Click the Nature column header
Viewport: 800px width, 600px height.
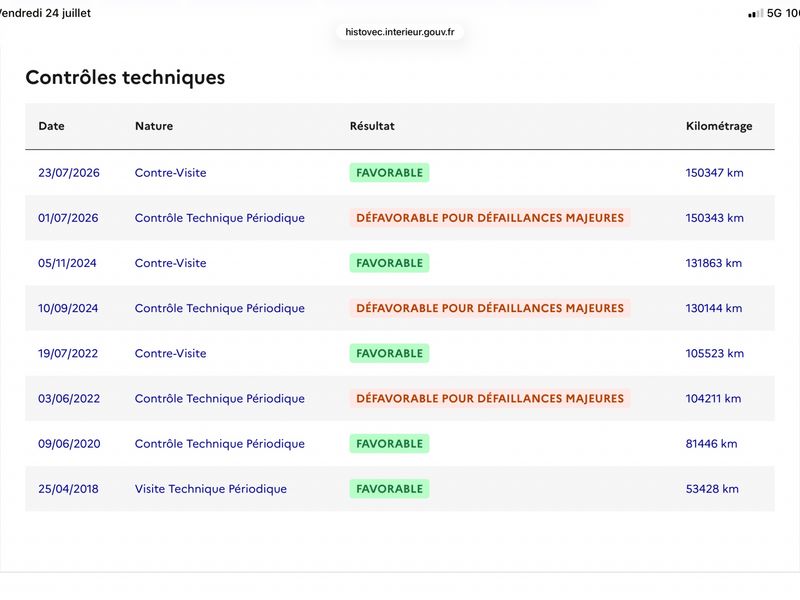click(154, 126)
